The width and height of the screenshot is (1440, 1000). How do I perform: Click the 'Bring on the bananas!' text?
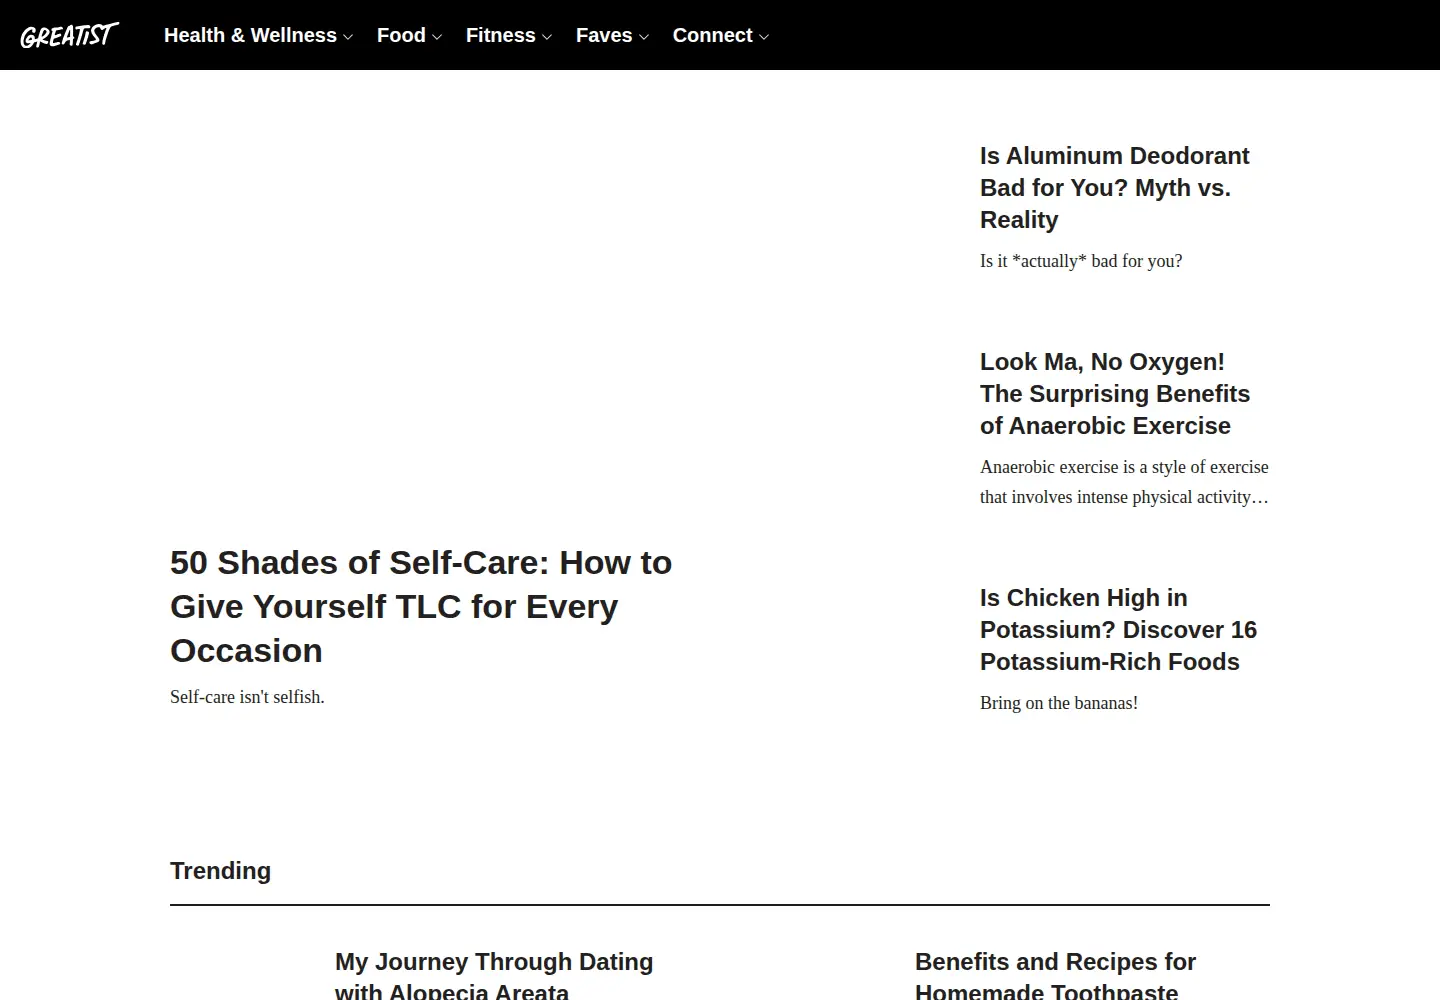1059,703
